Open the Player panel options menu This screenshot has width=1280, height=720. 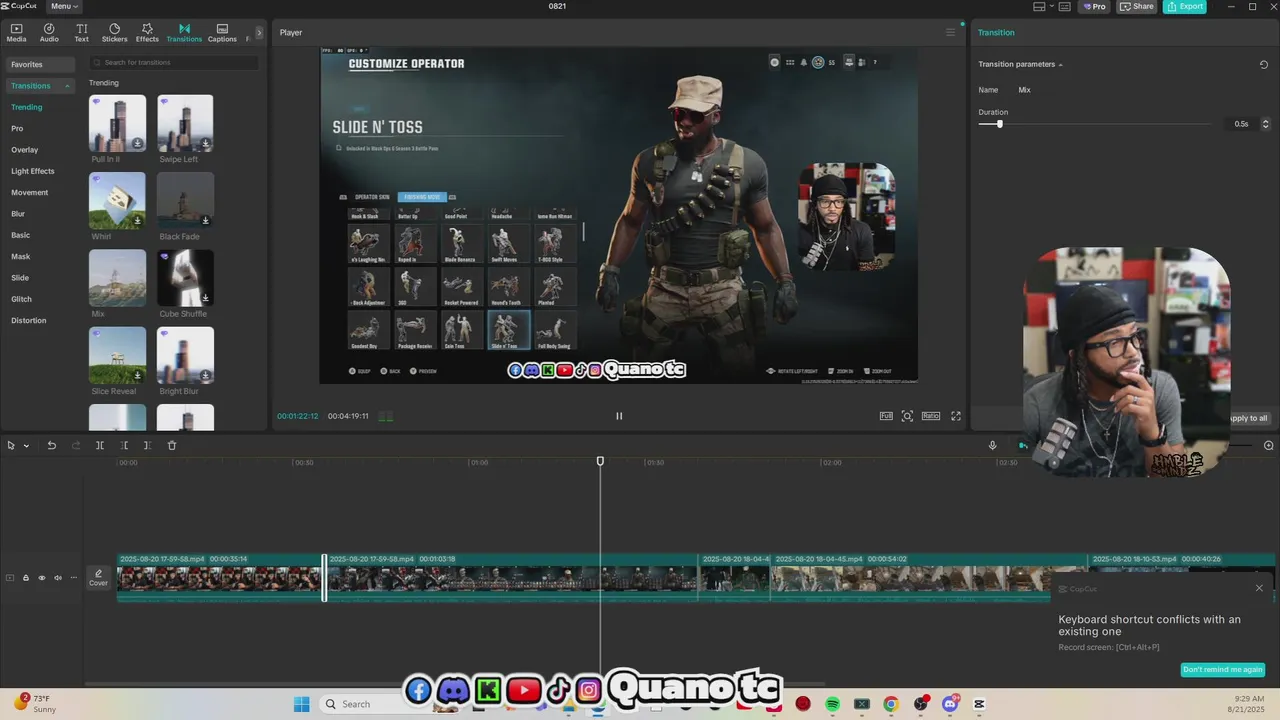(950, 32)
